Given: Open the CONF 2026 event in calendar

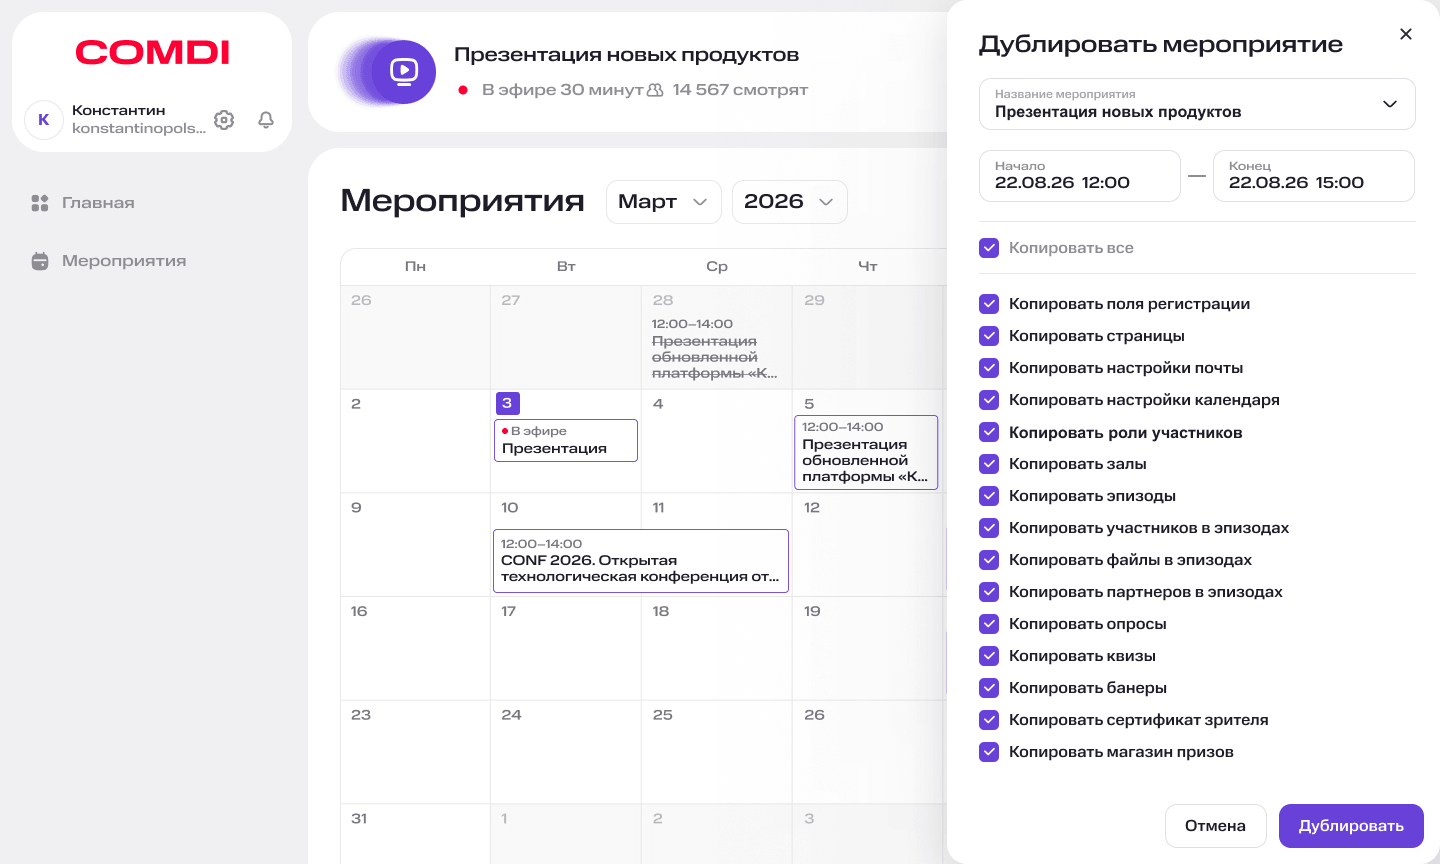Looking at the screenshot, I should tap(640, 561).
